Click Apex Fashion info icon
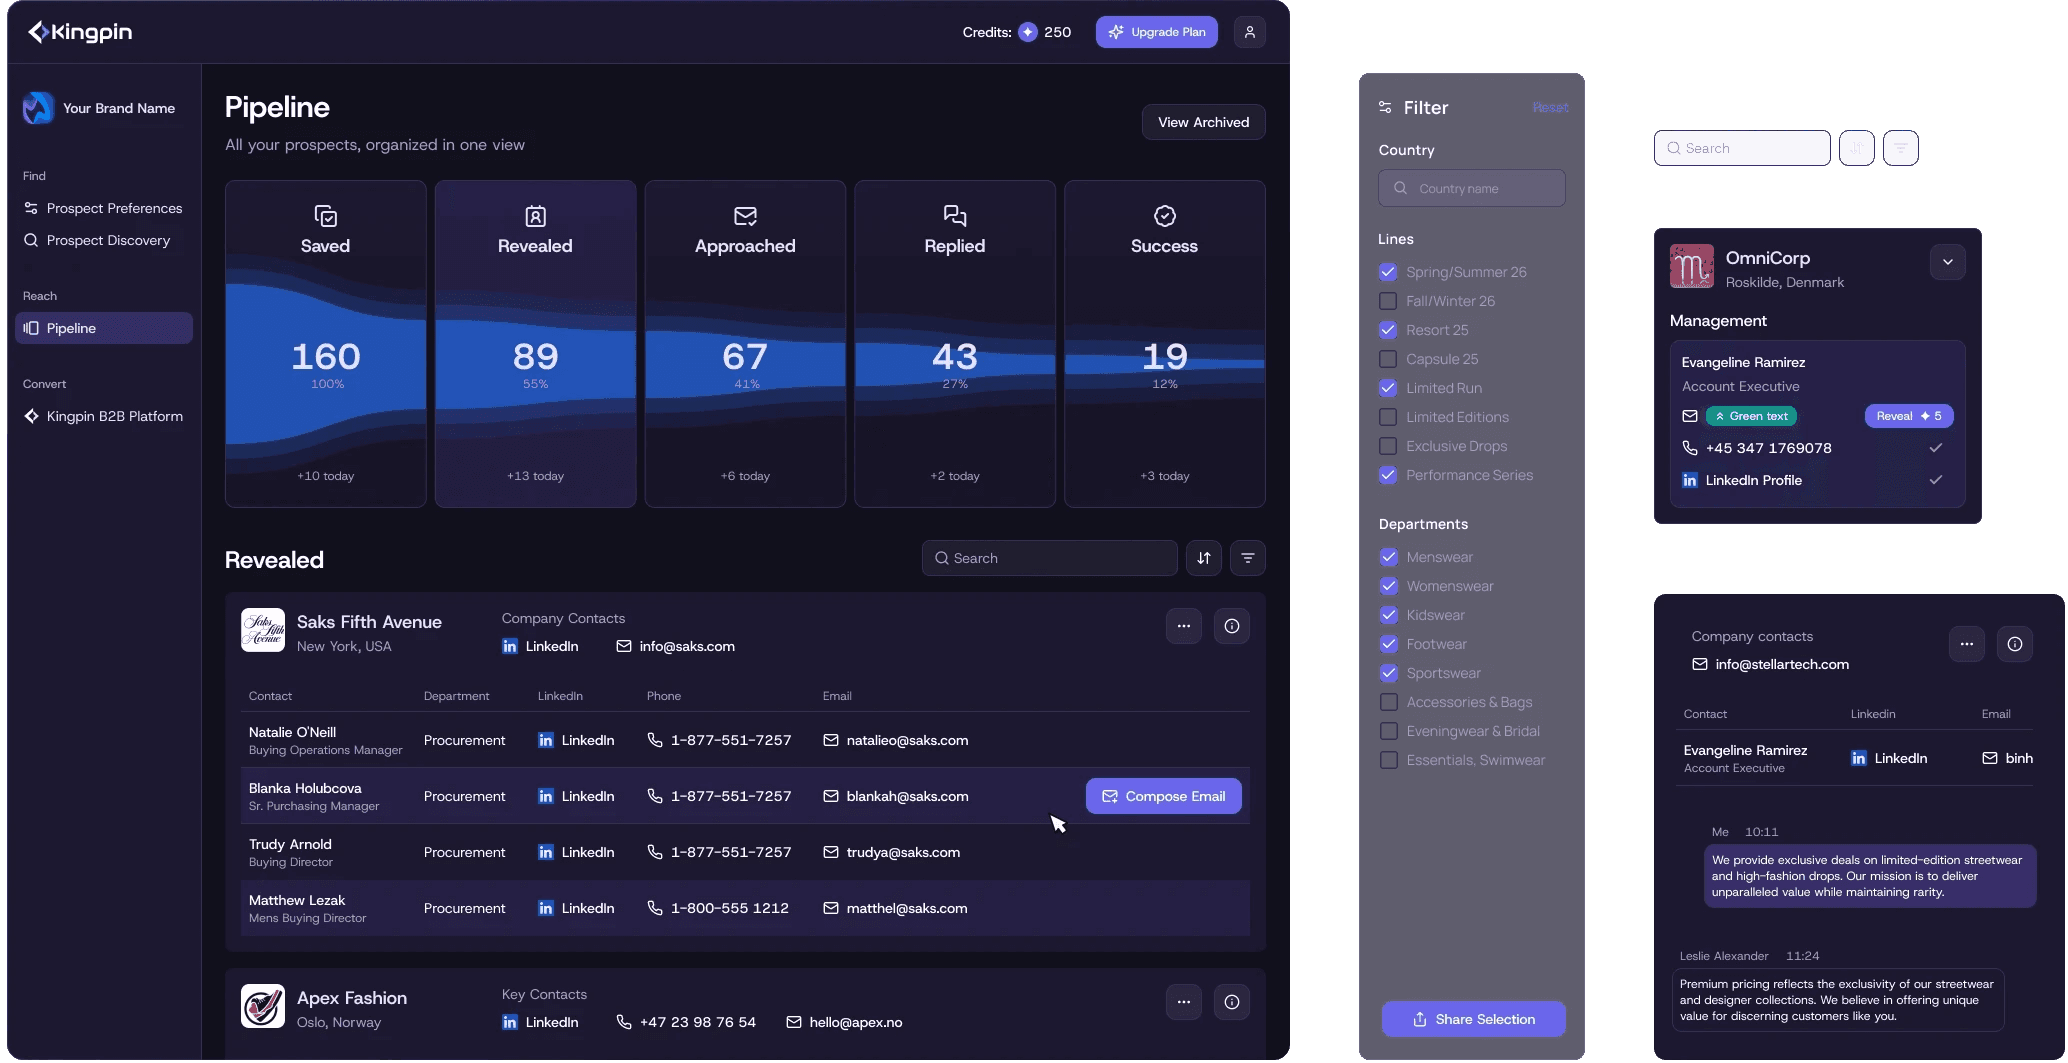 pyautogui.click(x=1232, y=1002)
